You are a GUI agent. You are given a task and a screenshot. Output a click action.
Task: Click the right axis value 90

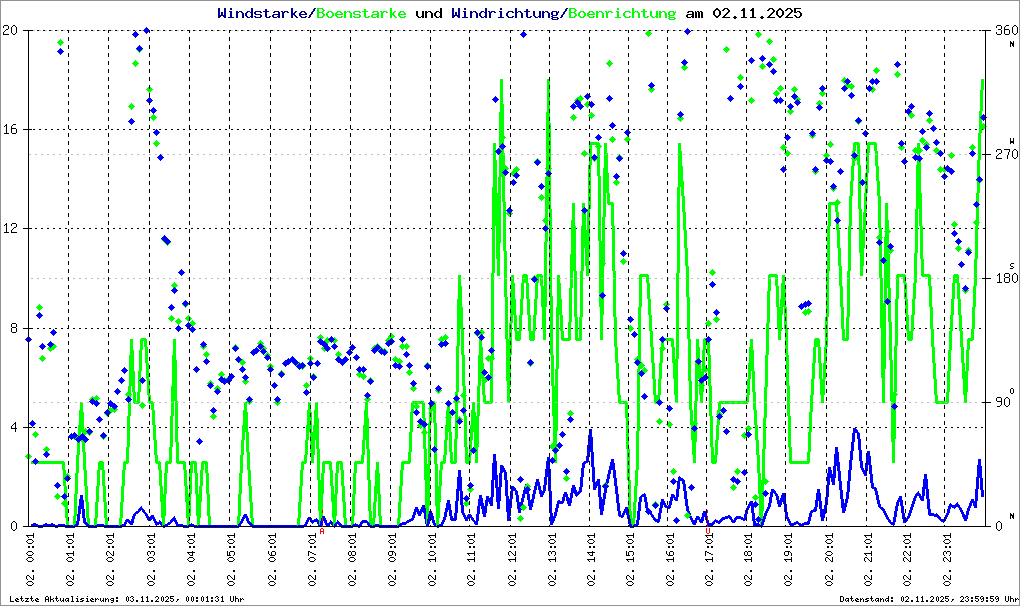pyautogui.click(x=1003, y=402)
